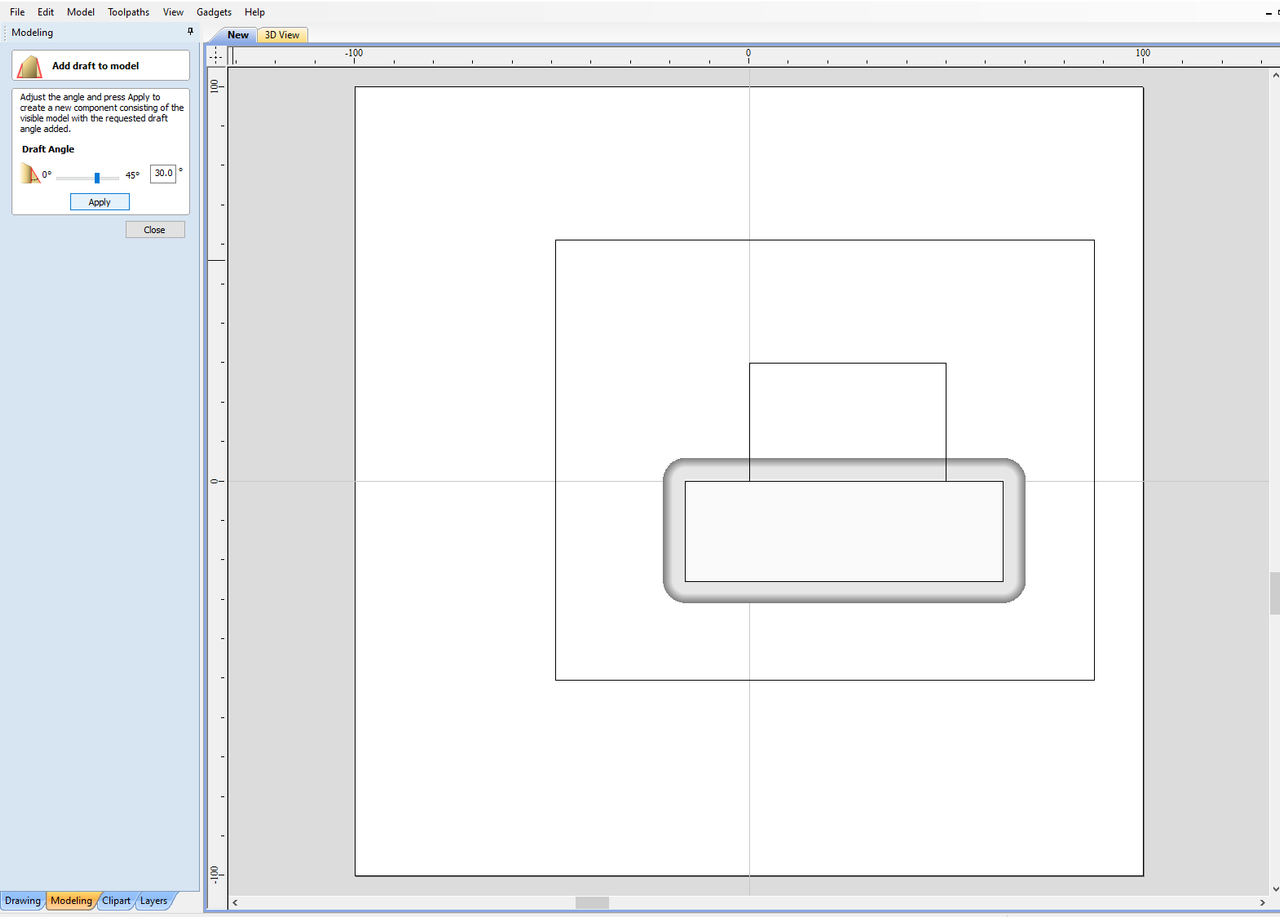Screen dimensions: 1280x917
Task: Click the Draft Angle heading
Action: [48, 149]
